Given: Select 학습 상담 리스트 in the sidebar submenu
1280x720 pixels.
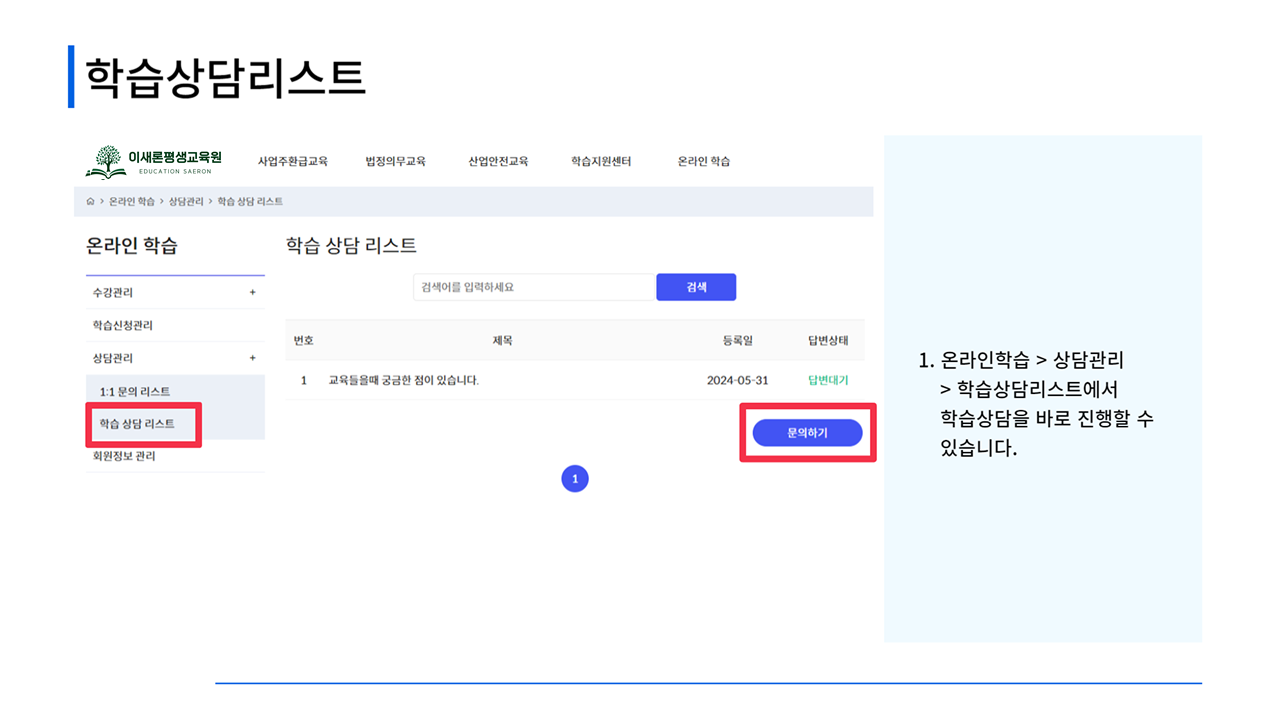Looking at the screenshot, I should pos(137,424).
